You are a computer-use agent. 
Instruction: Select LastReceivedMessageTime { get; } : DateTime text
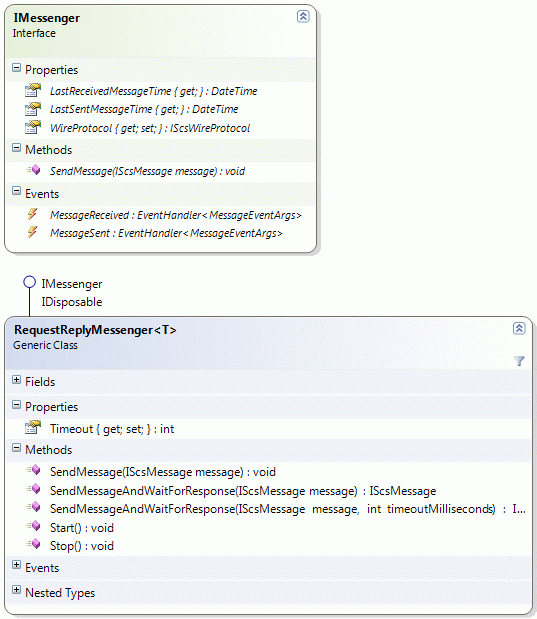coord(154,91)
